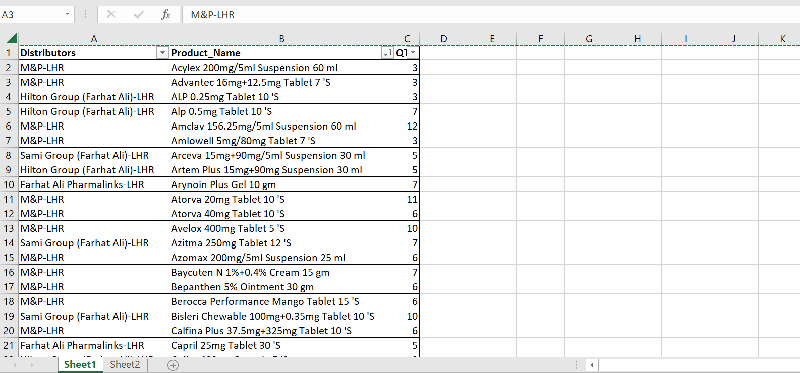Select cell Calfina Plus 37.5mg+325mg Tablet
The image size is (800, 373).
pos(282,331)
